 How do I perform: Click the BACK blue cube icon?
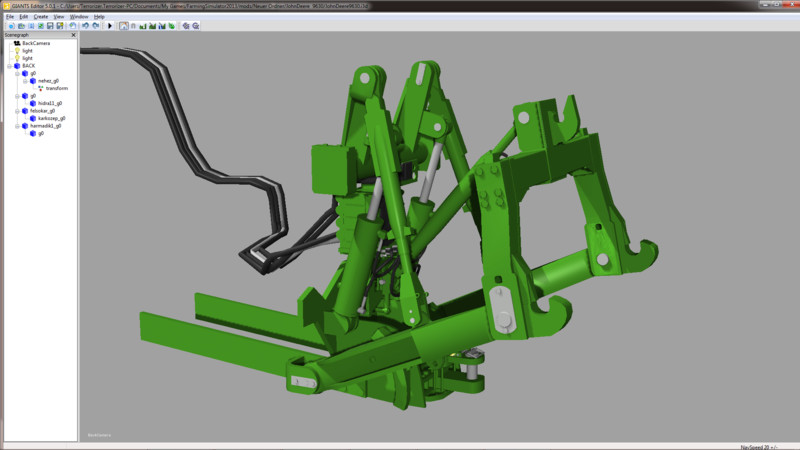17,66
